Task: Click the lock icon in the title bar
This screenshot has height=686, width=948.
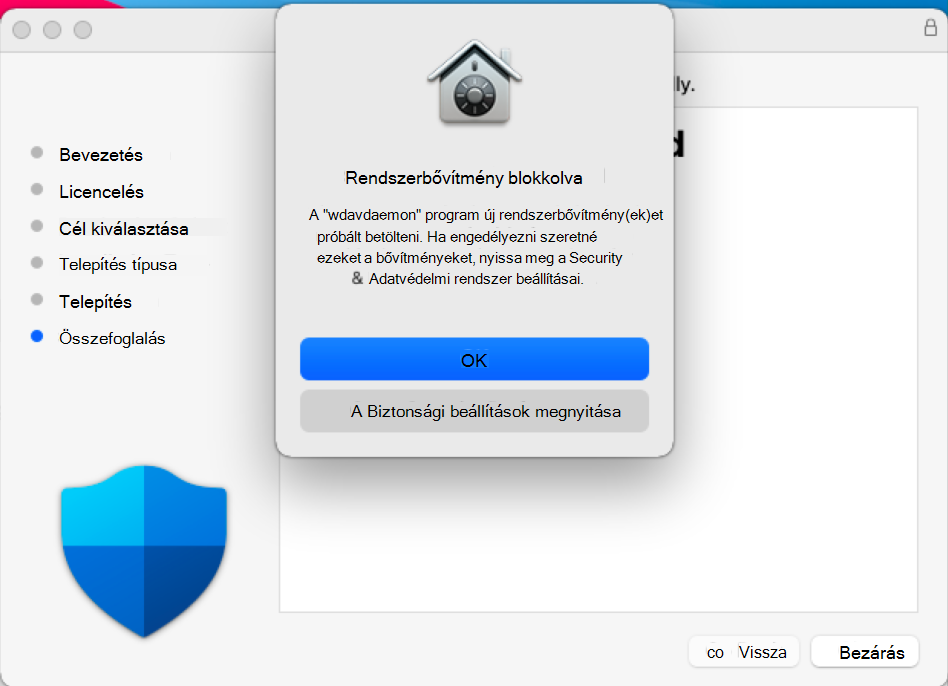Action: click(930, 28)
